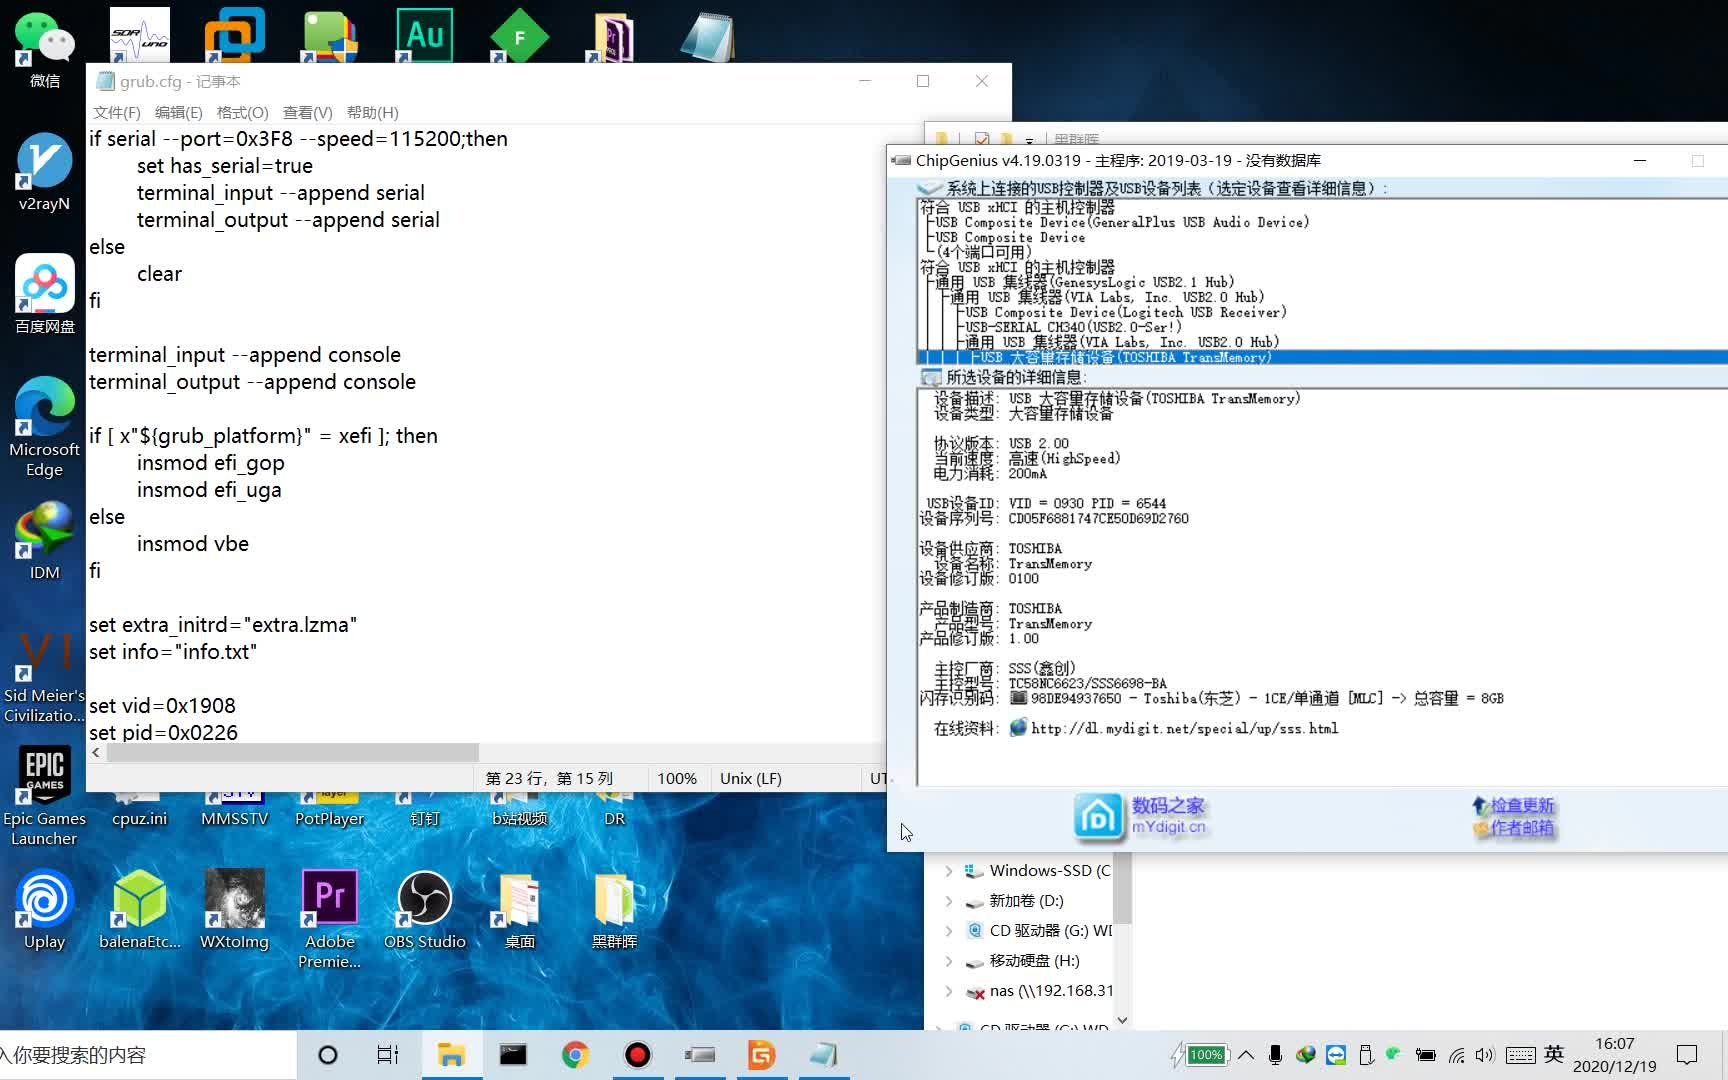Image resolution: width=1728 pixels, height=1080 pixels.
Task: Open Notepad 帮助(H) menu
Action: tap(372, 112)
